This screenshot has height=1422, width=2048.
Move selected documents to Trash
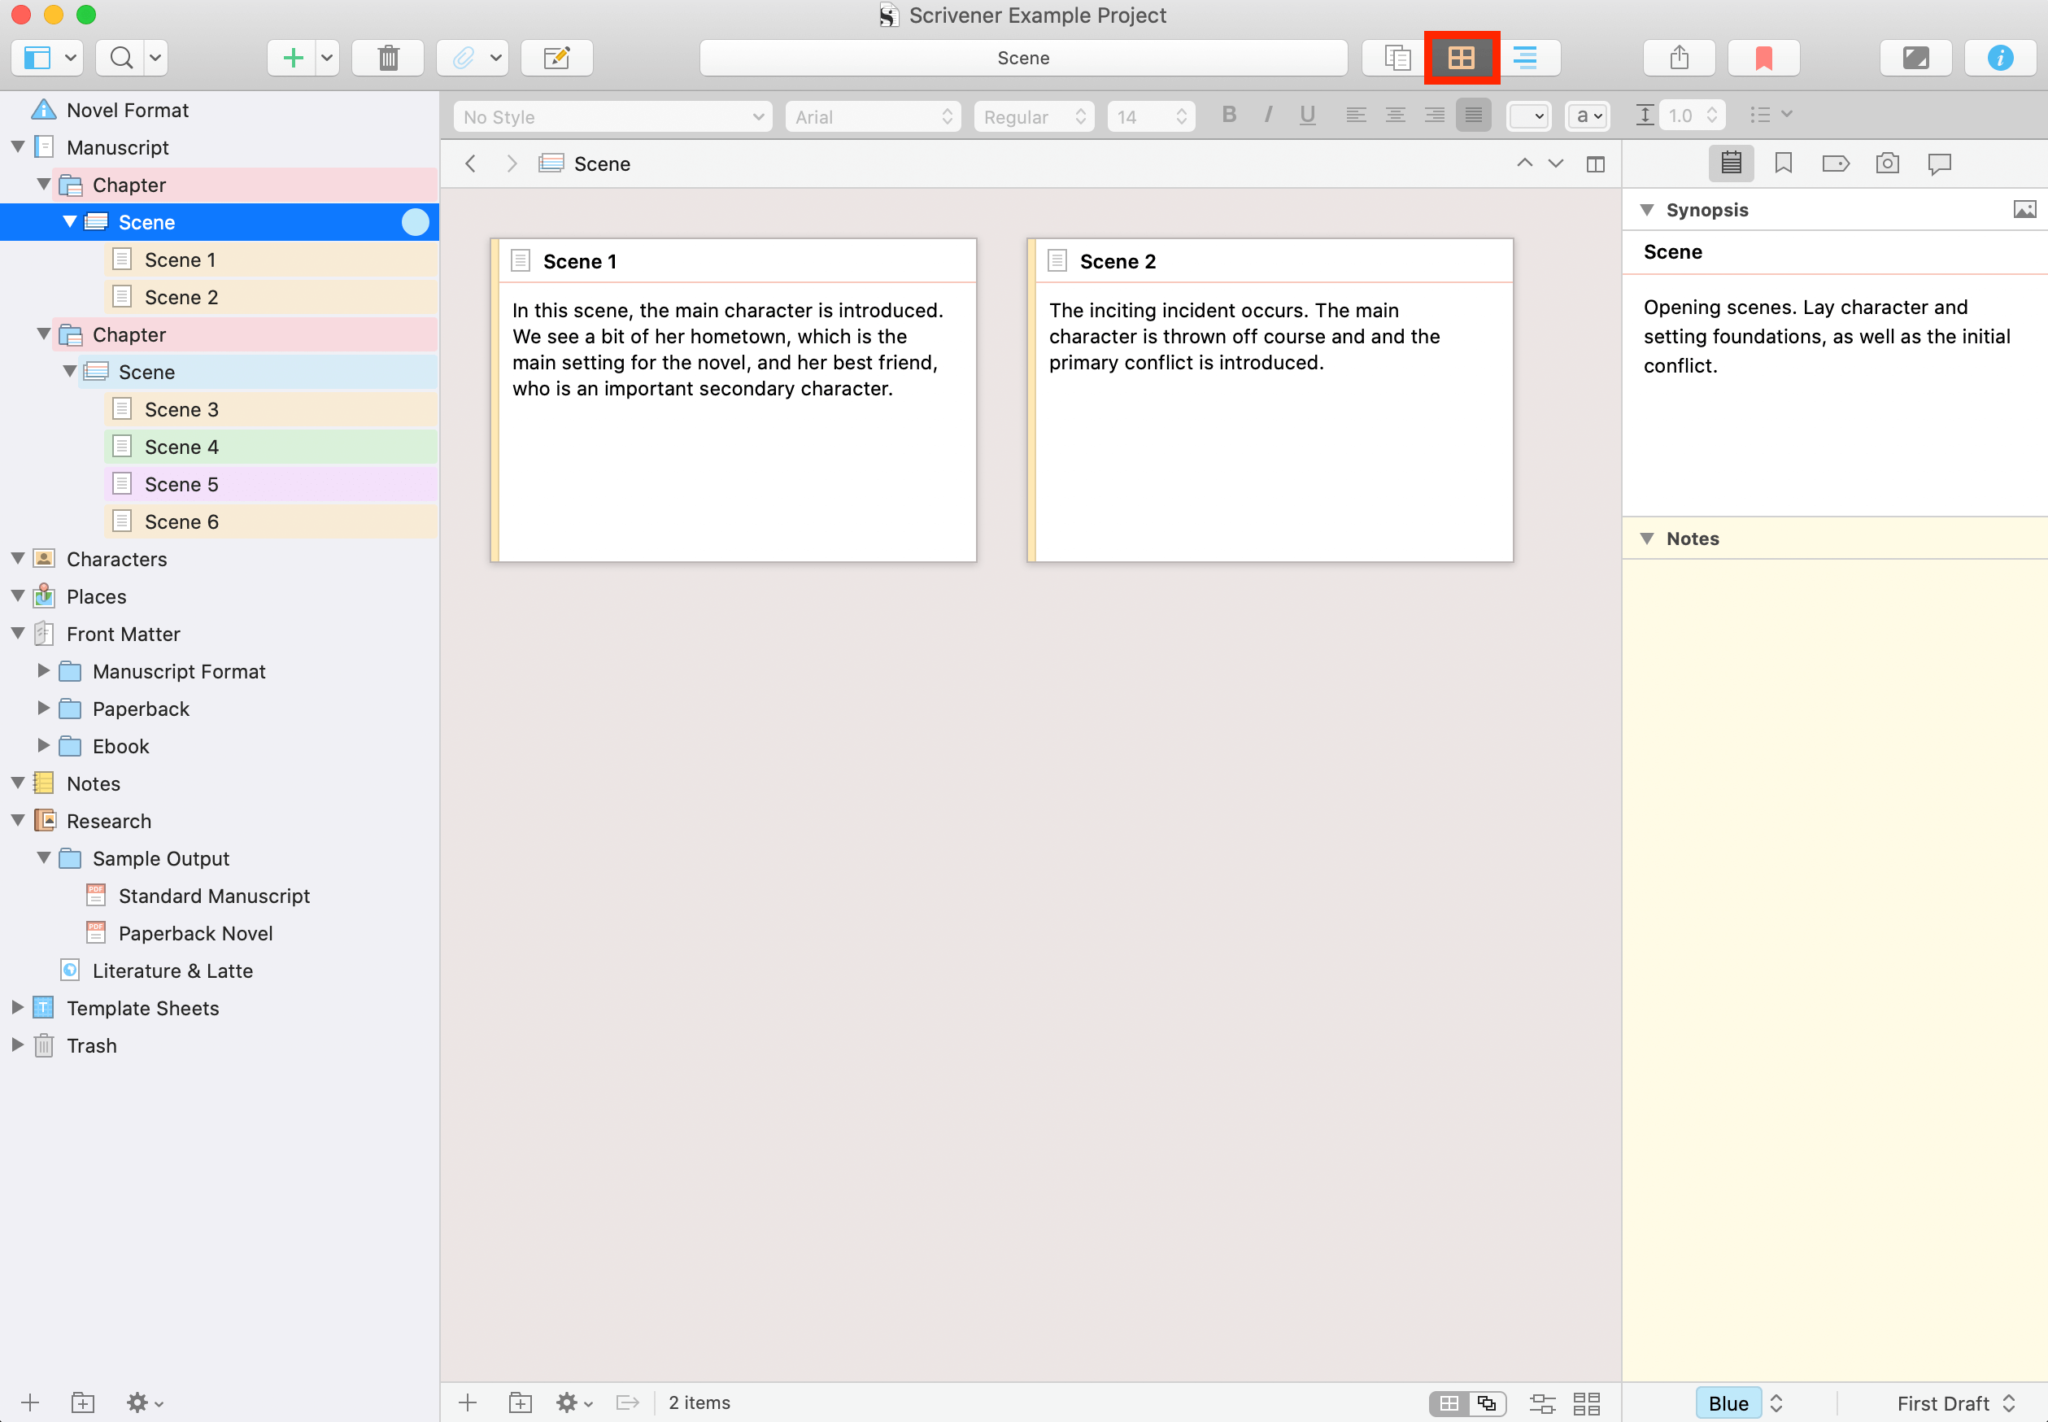388,57
